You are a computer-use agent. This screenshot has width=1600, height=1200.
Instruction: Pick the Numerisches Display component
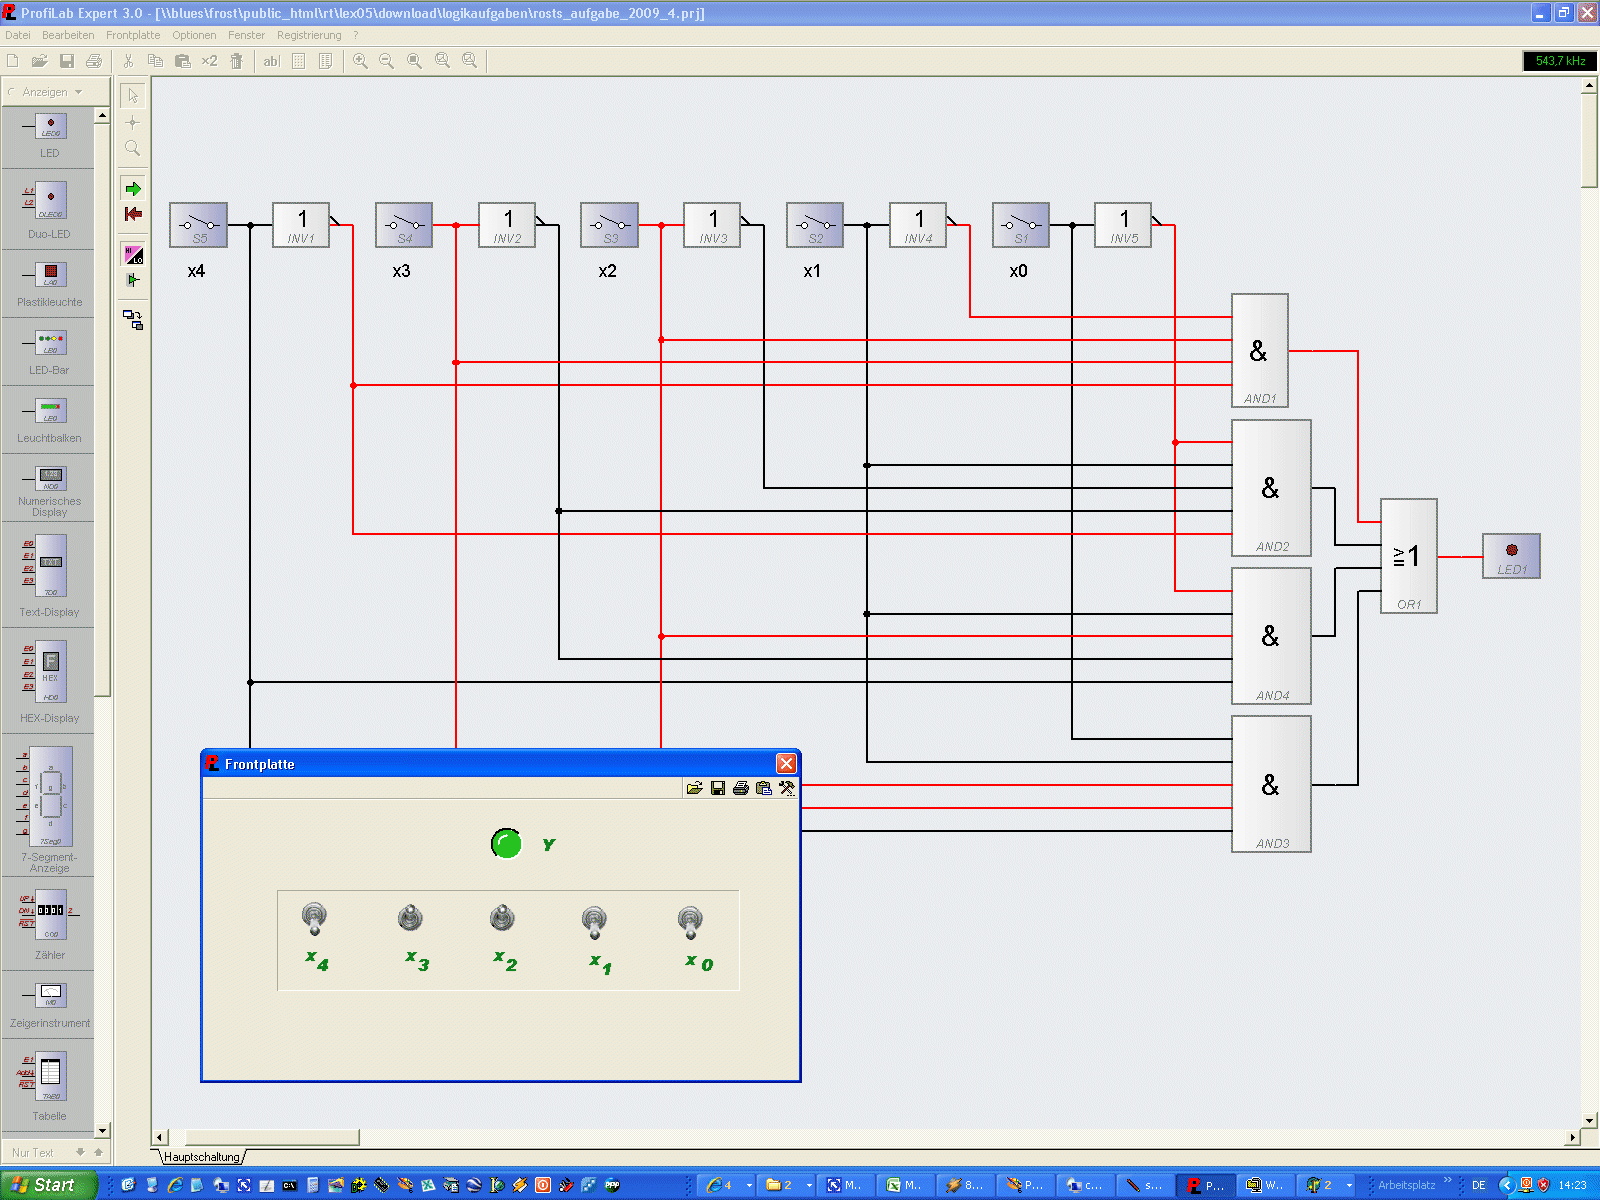click(49, 489)
